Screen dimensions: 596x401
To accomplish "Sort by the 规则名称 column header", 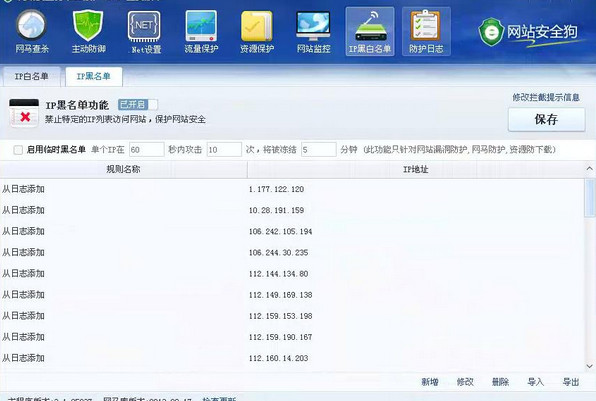I will (x=124, y=170).
